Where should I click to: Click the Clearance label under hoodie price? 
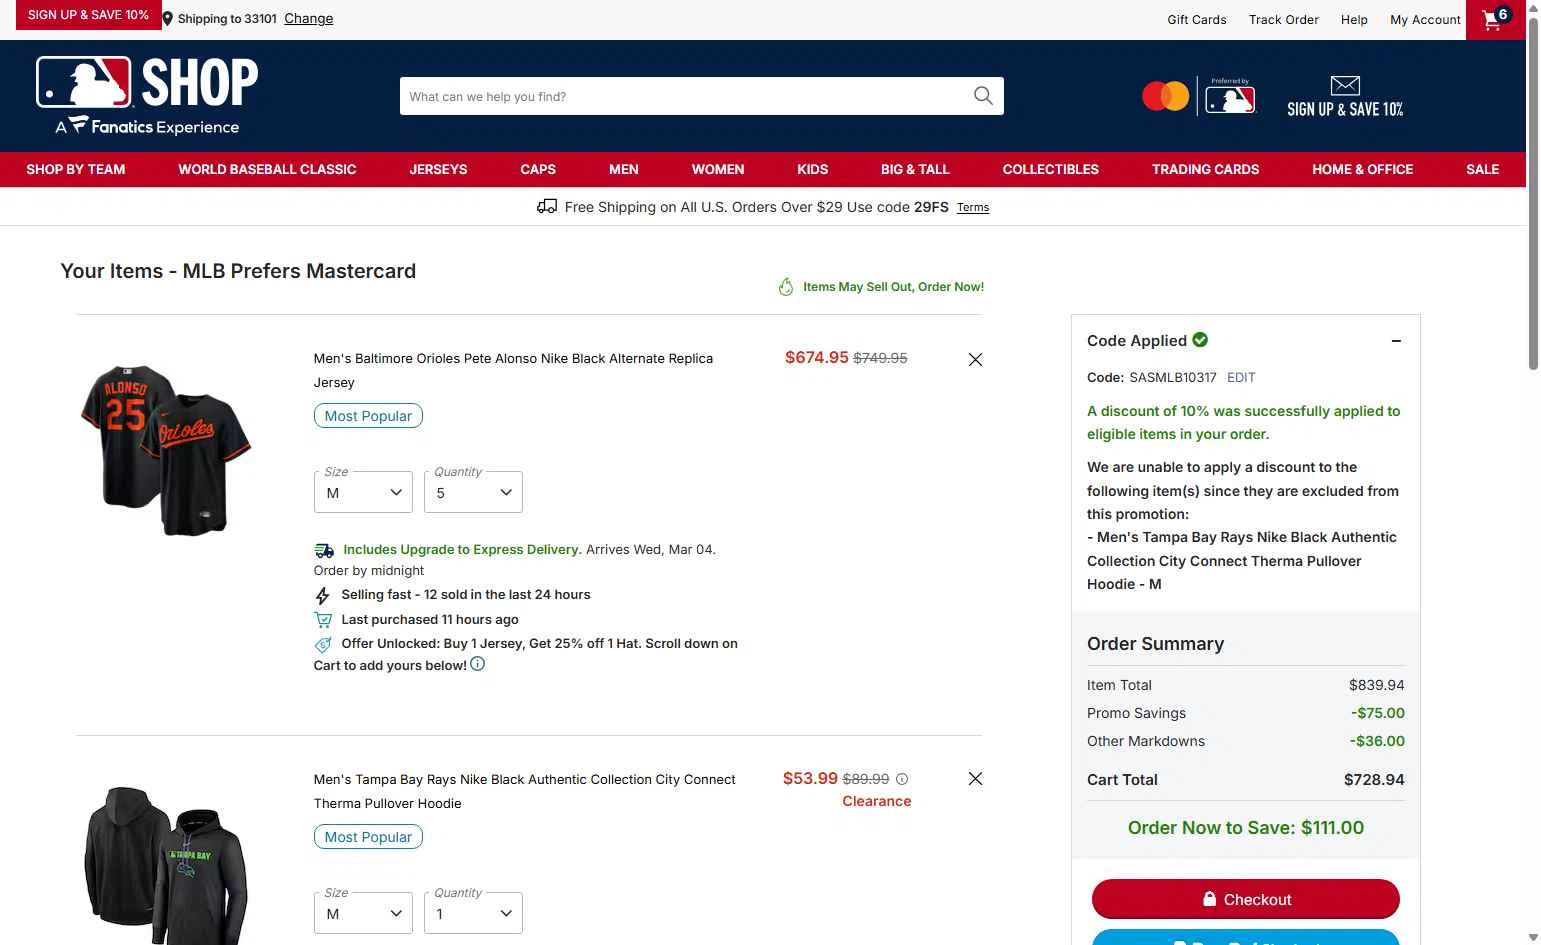[877, 801]
